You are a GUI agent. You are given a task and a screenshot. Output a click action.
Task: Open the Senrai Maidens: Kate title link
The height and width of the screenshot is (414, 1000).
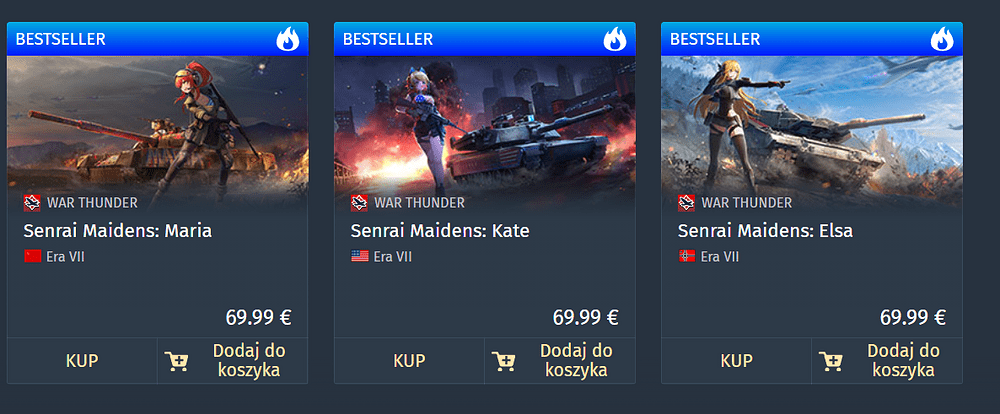[x=440, y=230]
